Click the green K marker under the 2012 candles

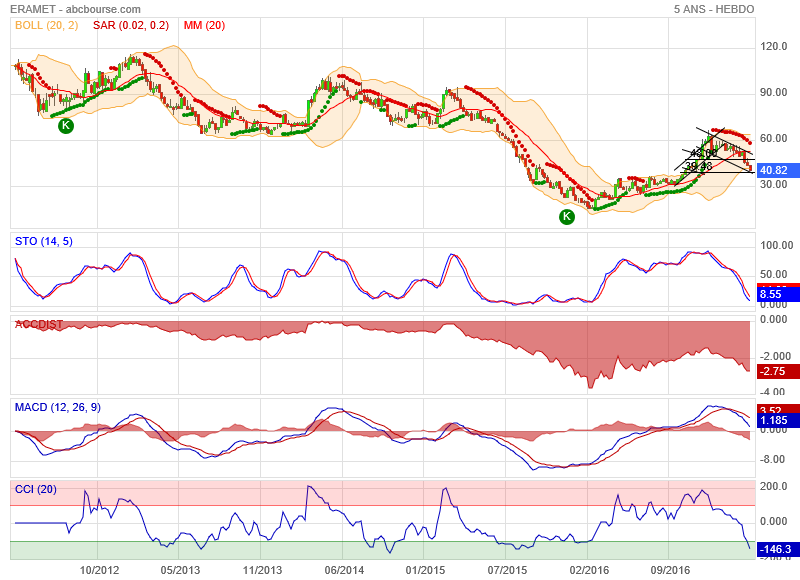pyautogui.click(x=65, y=125)
